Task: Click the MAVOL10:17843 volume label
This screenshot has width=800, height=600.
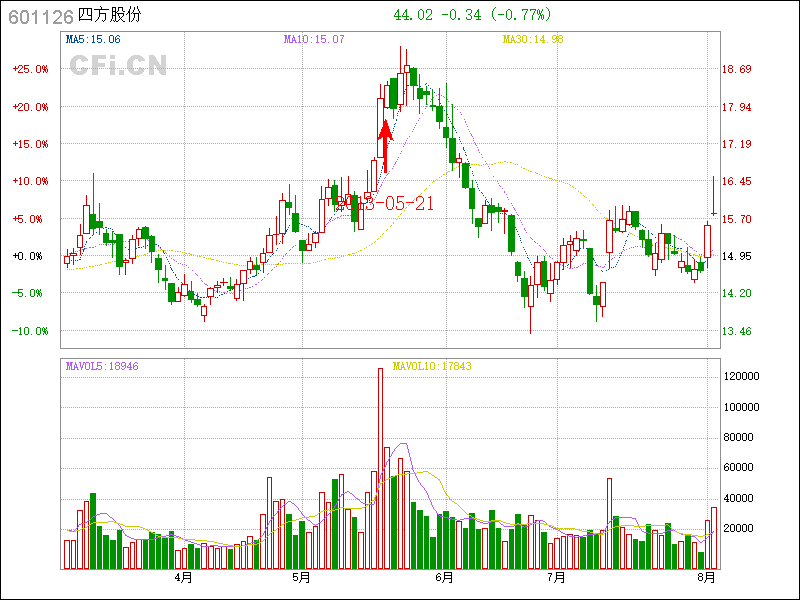Action: [x=432, y=366]
